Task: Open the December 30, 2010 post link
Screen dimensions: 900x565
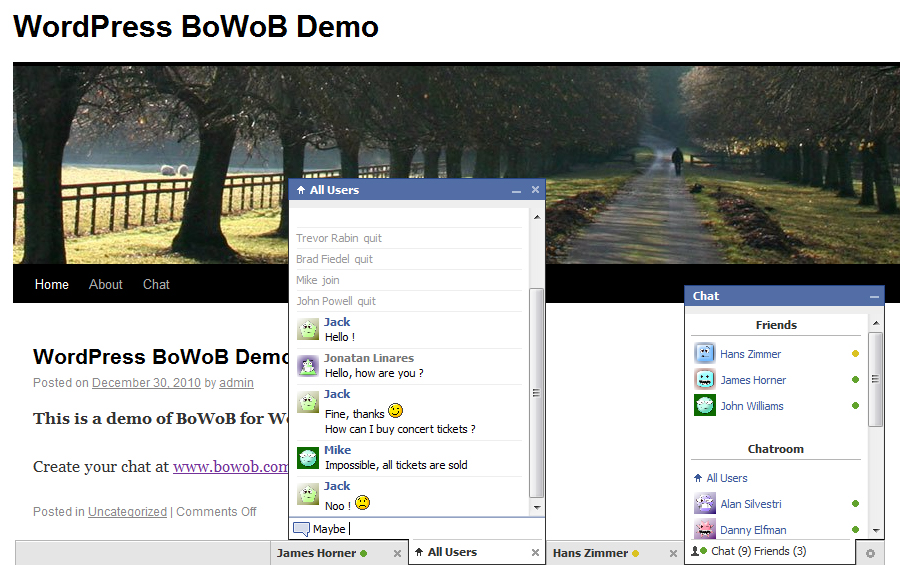Action: tap(146, 382)
